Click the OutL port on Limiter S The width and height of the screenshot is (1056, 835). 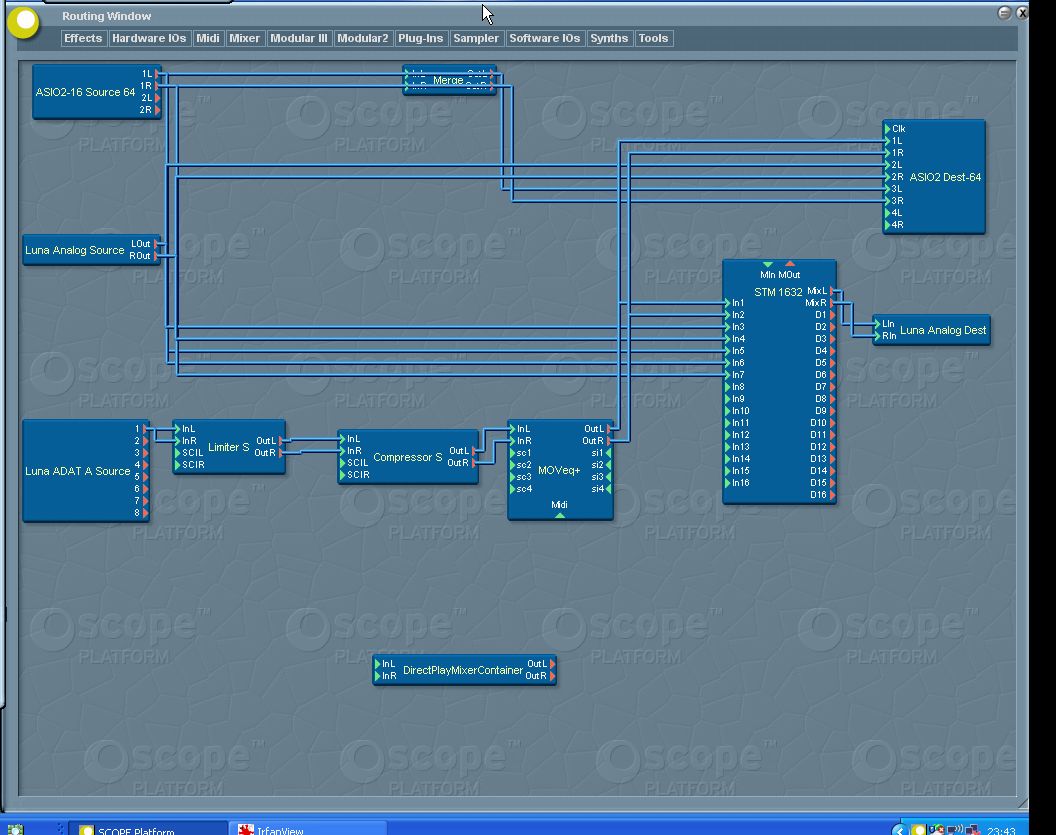282,441
